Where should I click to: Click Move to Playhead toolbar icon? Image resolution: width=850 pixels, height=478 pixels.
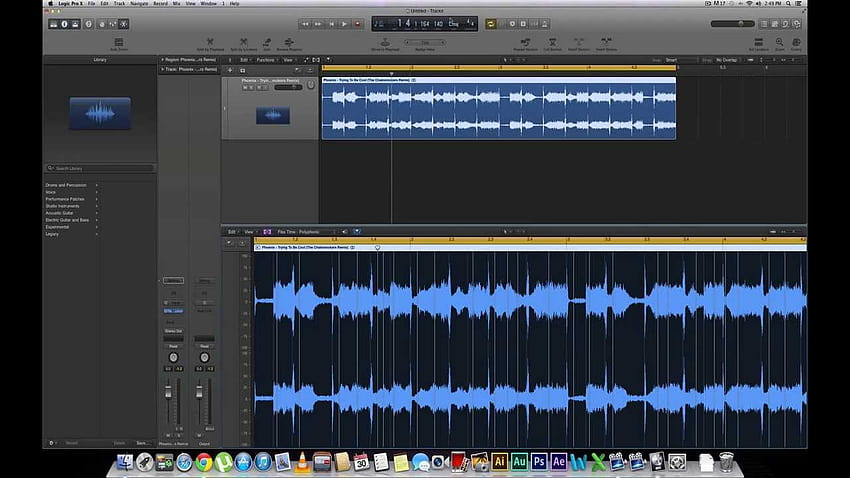point(385,44)
